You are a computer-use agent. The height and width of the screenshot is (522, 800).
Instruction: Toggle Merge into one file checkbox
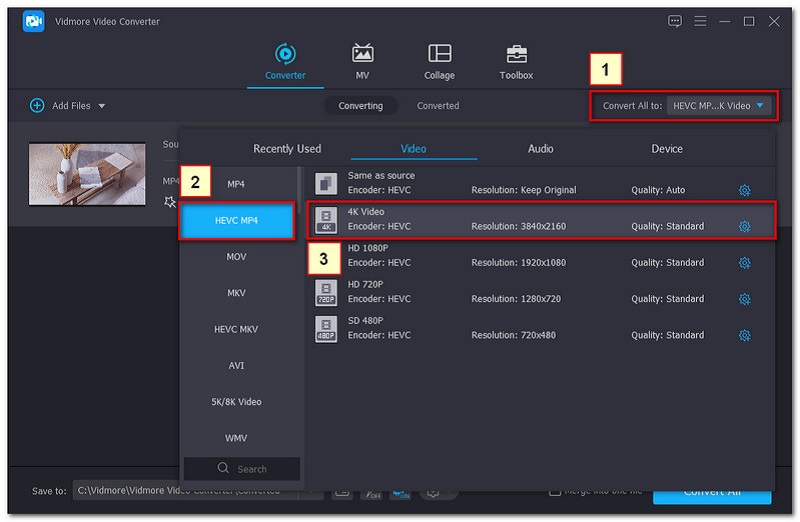click(x=555, y=491)
